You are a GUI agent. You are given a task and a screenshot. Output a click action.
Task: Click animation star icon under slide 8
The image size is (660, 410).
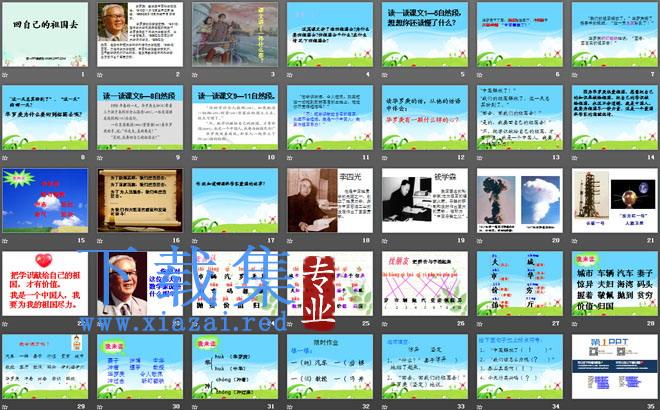click(x=5, y=157)
